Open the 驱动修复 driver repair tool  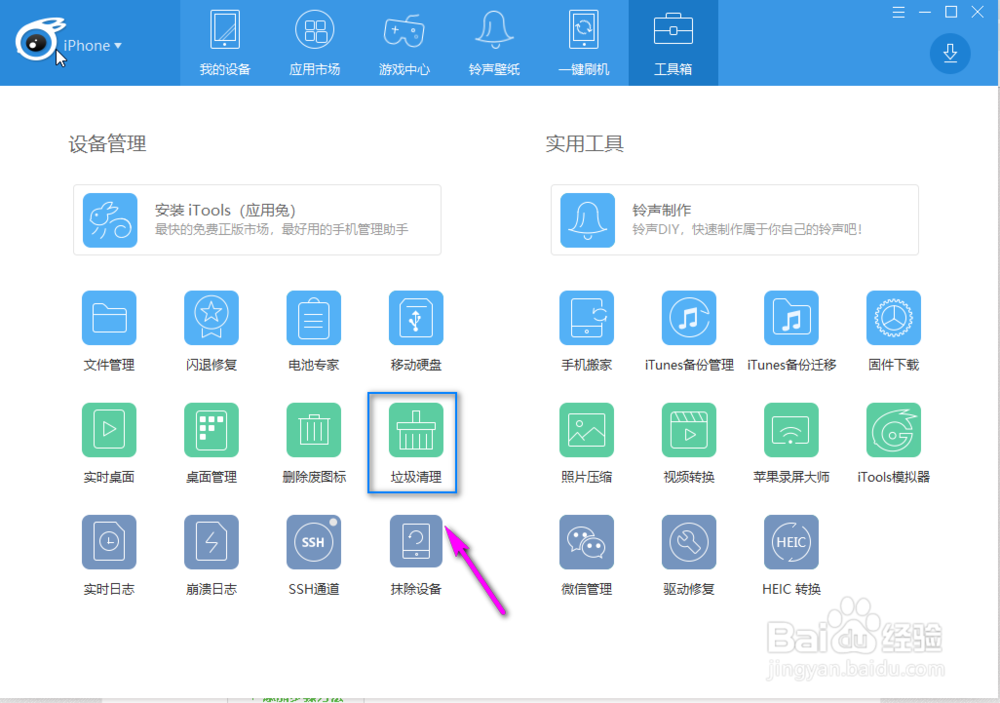(689, 542)
